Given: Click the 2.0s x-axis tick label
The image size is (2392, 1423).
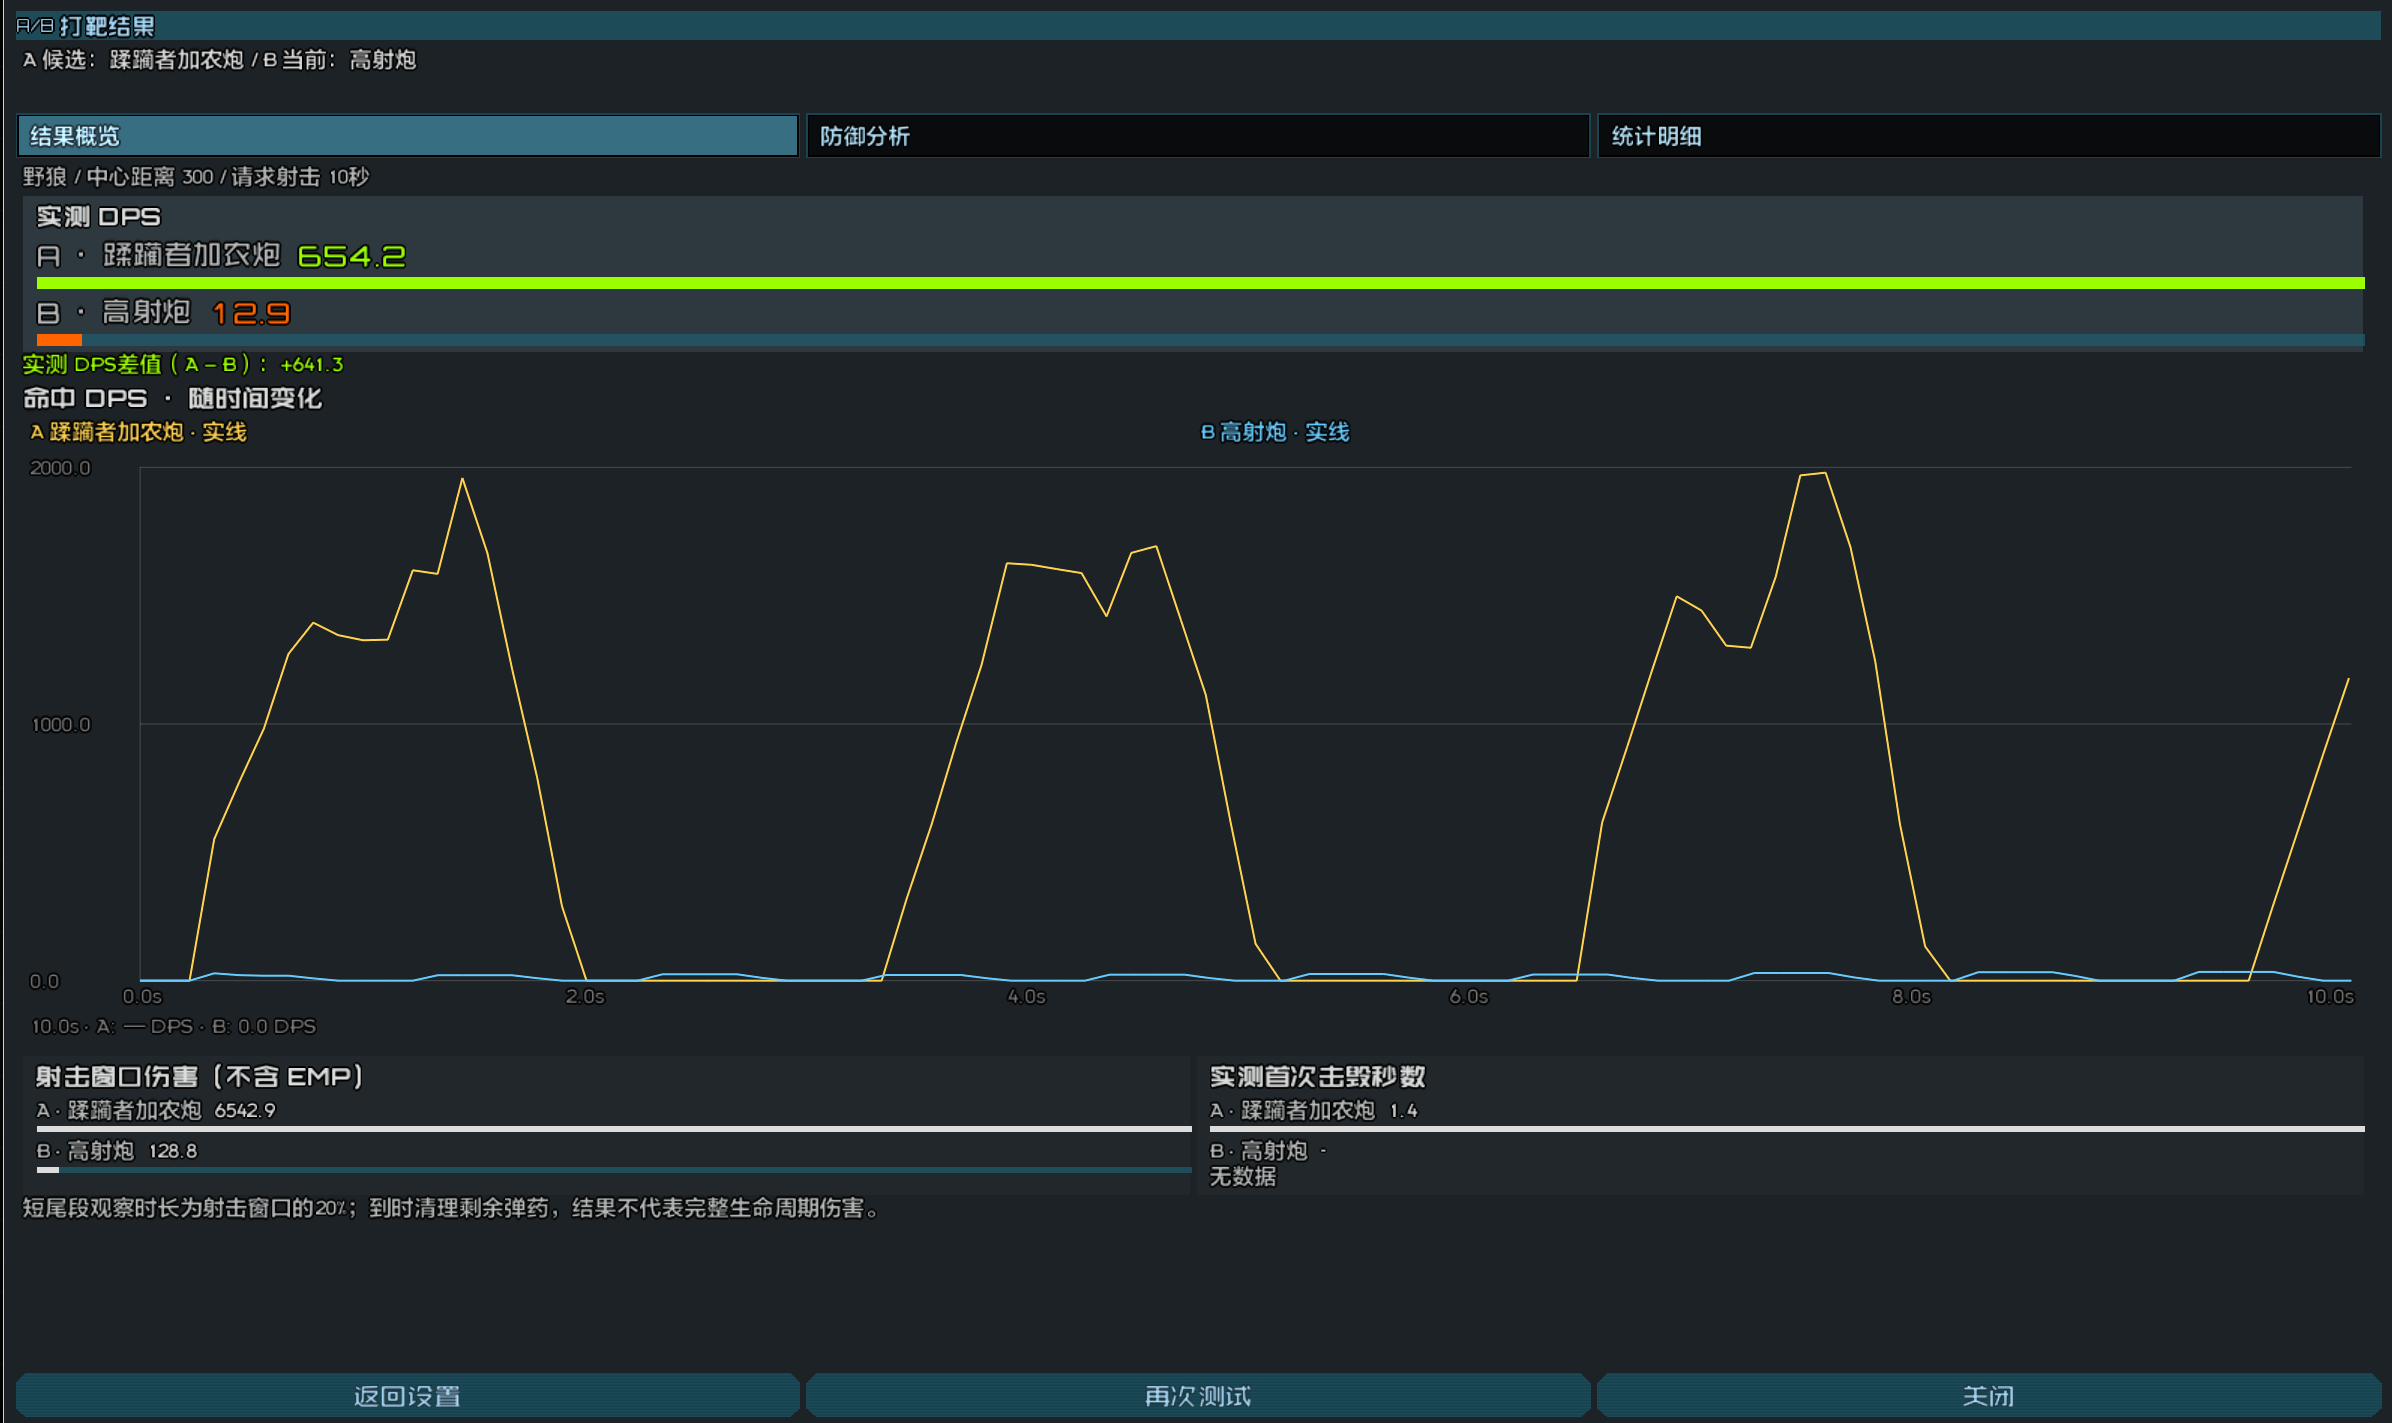Looking at the screenshot, I should click(585, 996).
